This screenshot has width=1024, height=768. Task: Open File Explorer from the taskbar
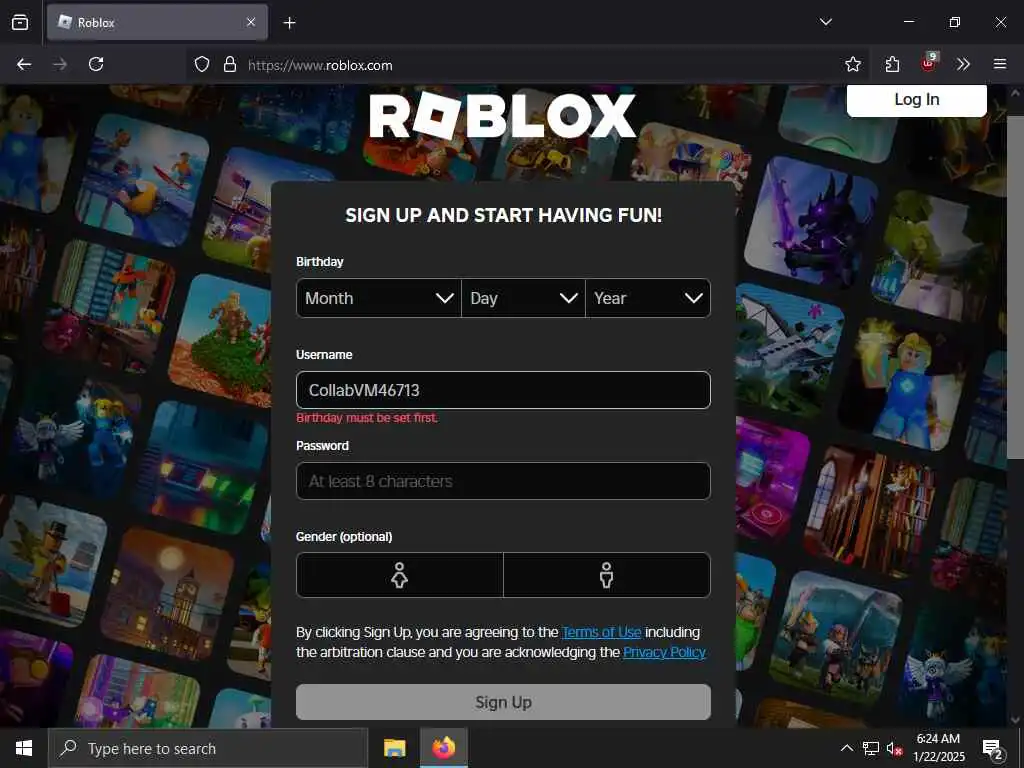coord(394,748)
